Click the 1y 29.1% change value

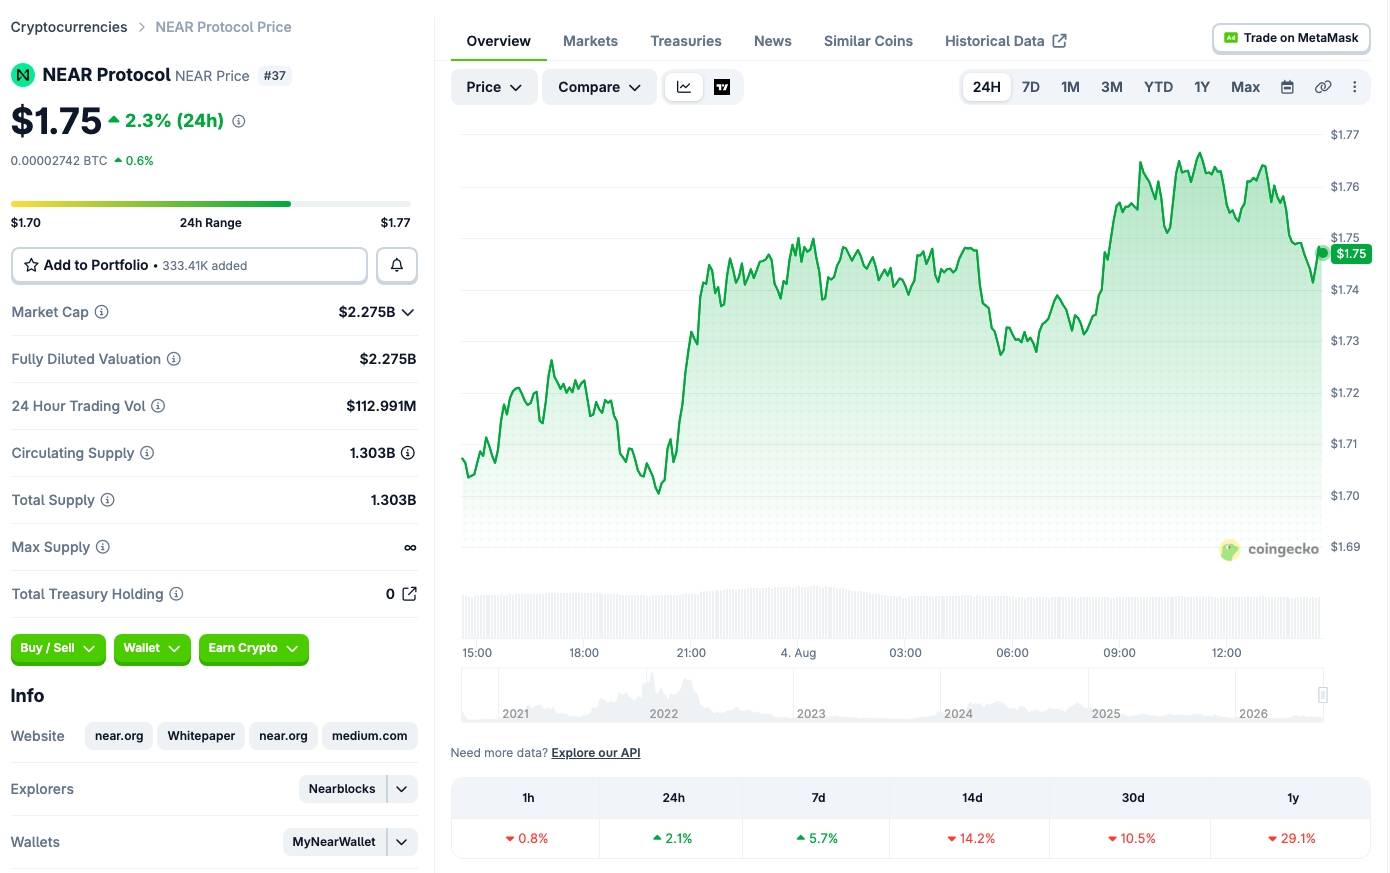click(x=1292, y=839)
